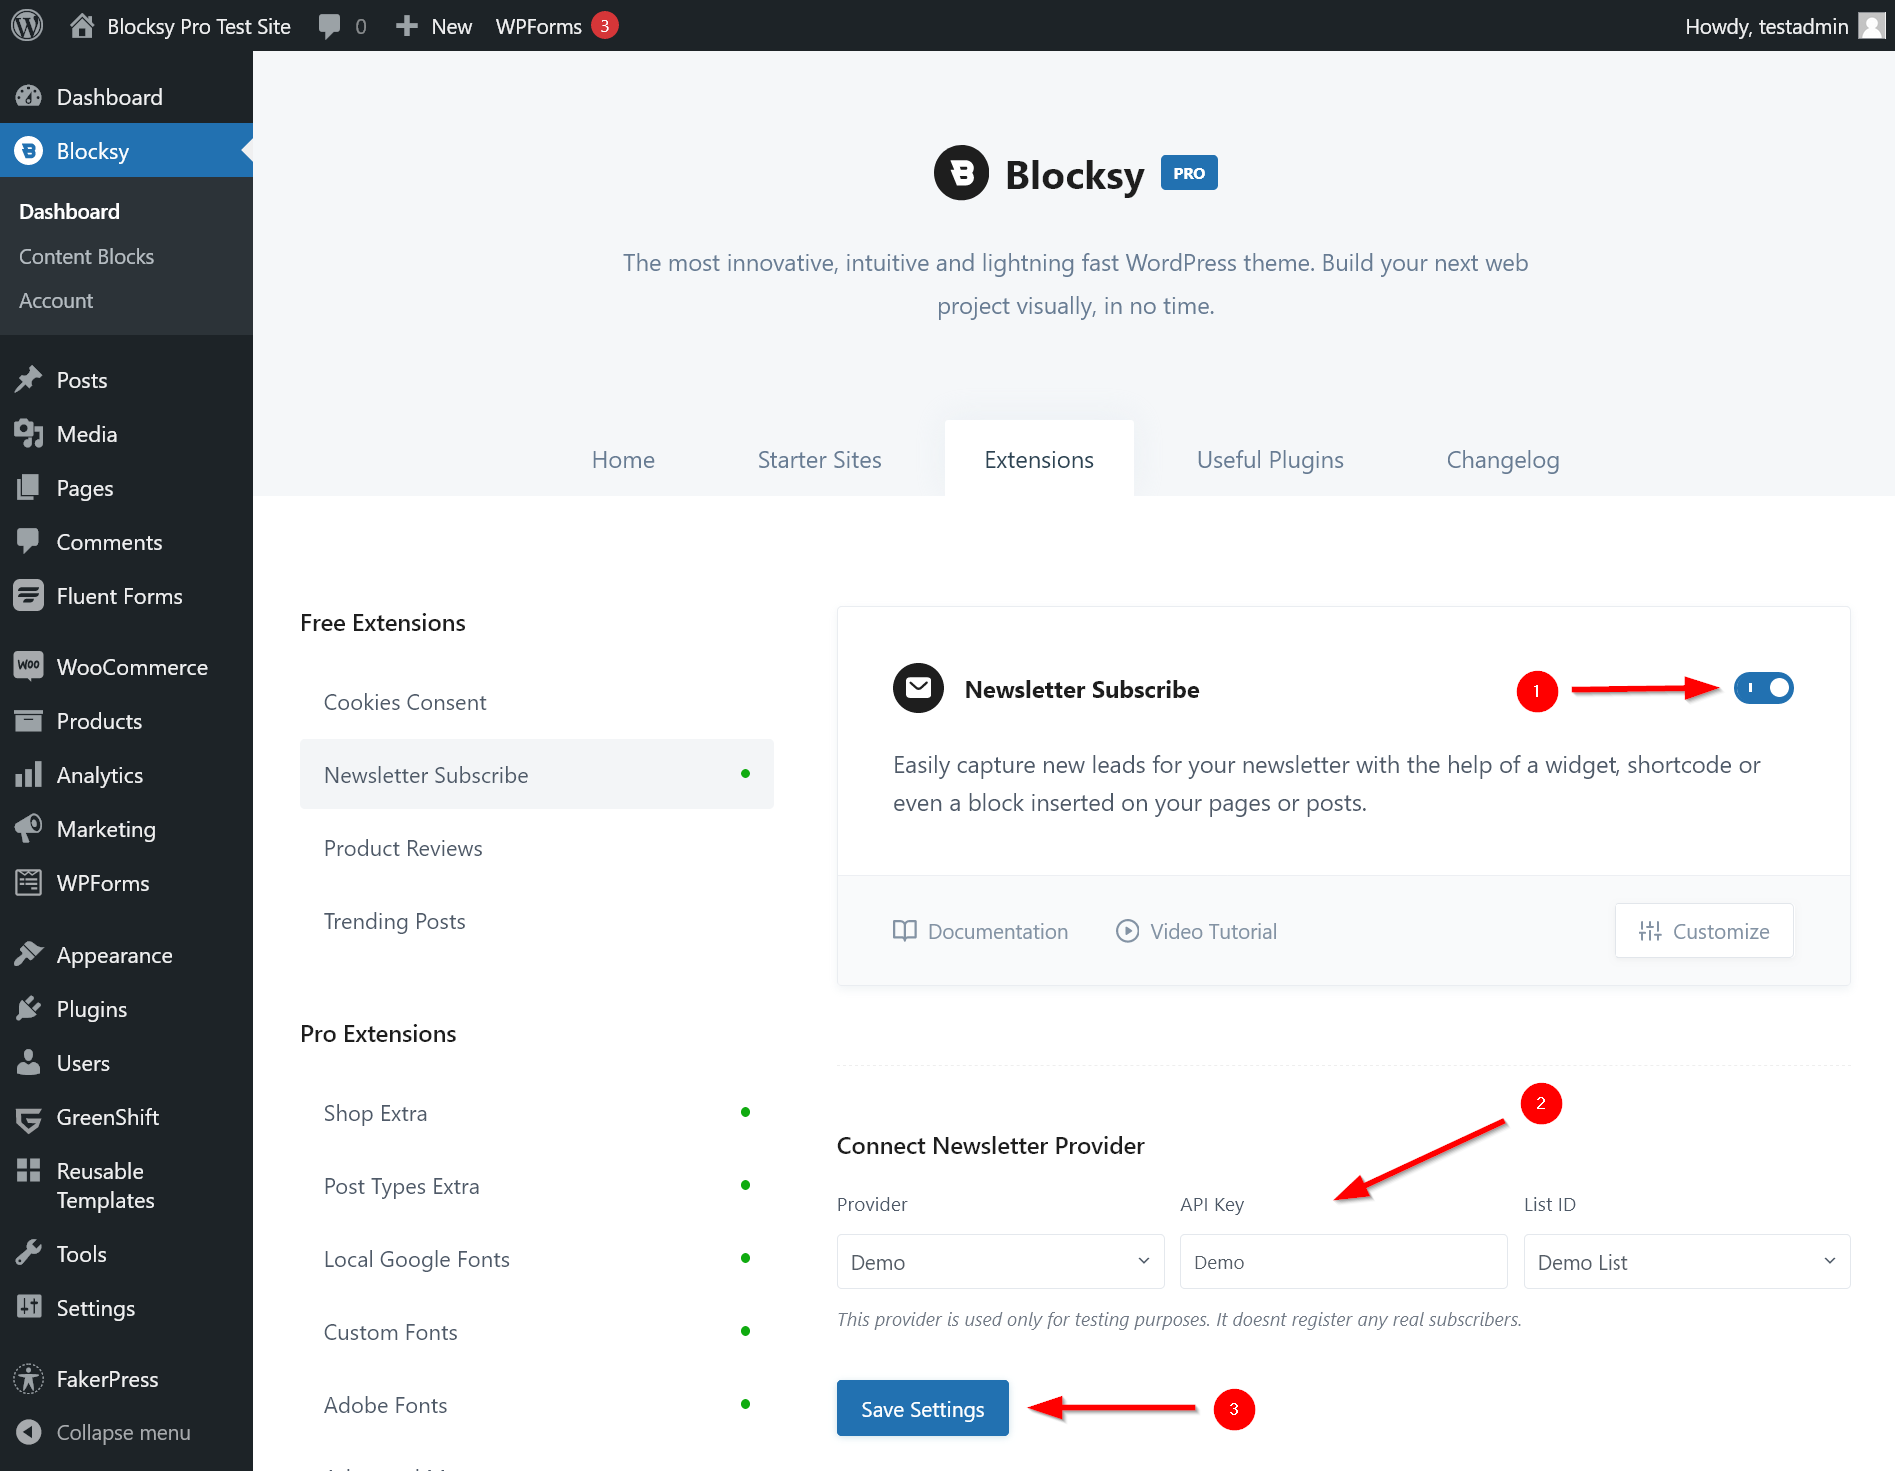This screenshot has height=1471, width=1895.
Task: Click WPForms in the admin bar
Action: tap(538, 26)
